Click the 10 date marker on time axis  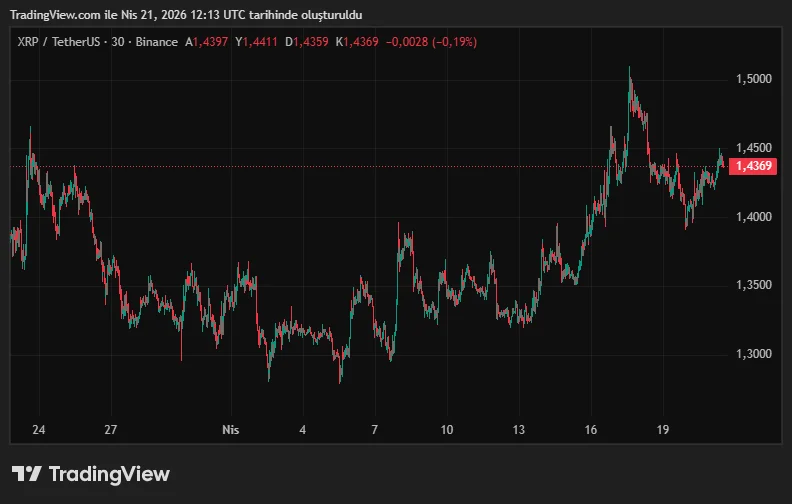[x=447, y=430]
